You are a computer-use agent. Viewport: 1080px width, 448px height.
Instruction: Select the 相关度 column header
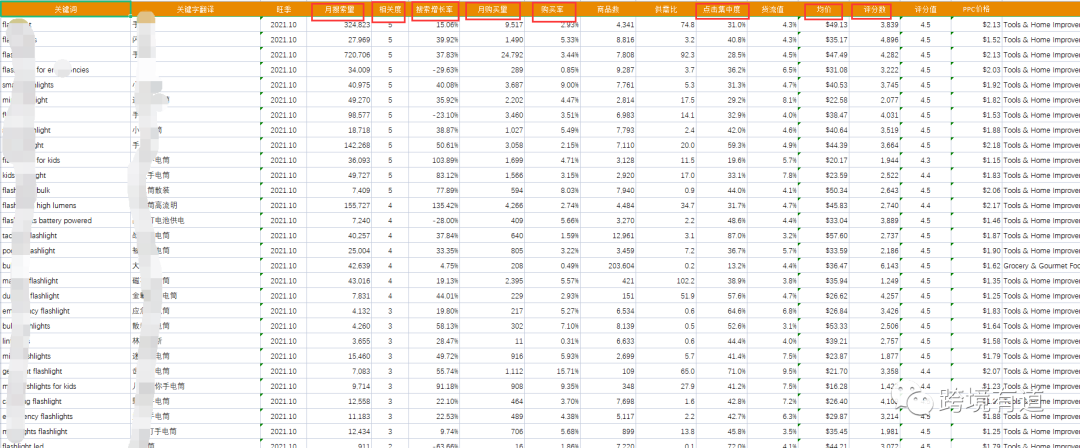click(391, 10)
